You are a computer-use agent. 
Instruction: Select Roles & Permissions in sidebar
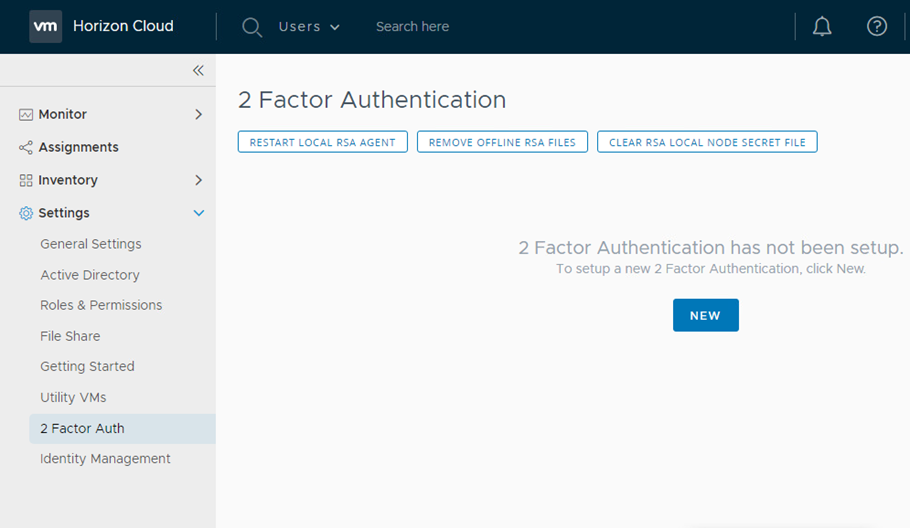click(101, 305)
